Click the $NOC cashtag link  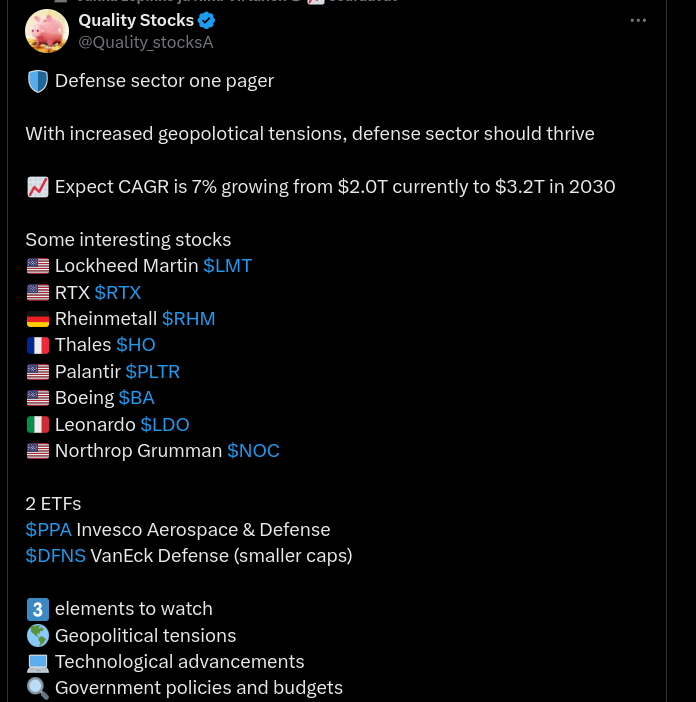[253, 451]
